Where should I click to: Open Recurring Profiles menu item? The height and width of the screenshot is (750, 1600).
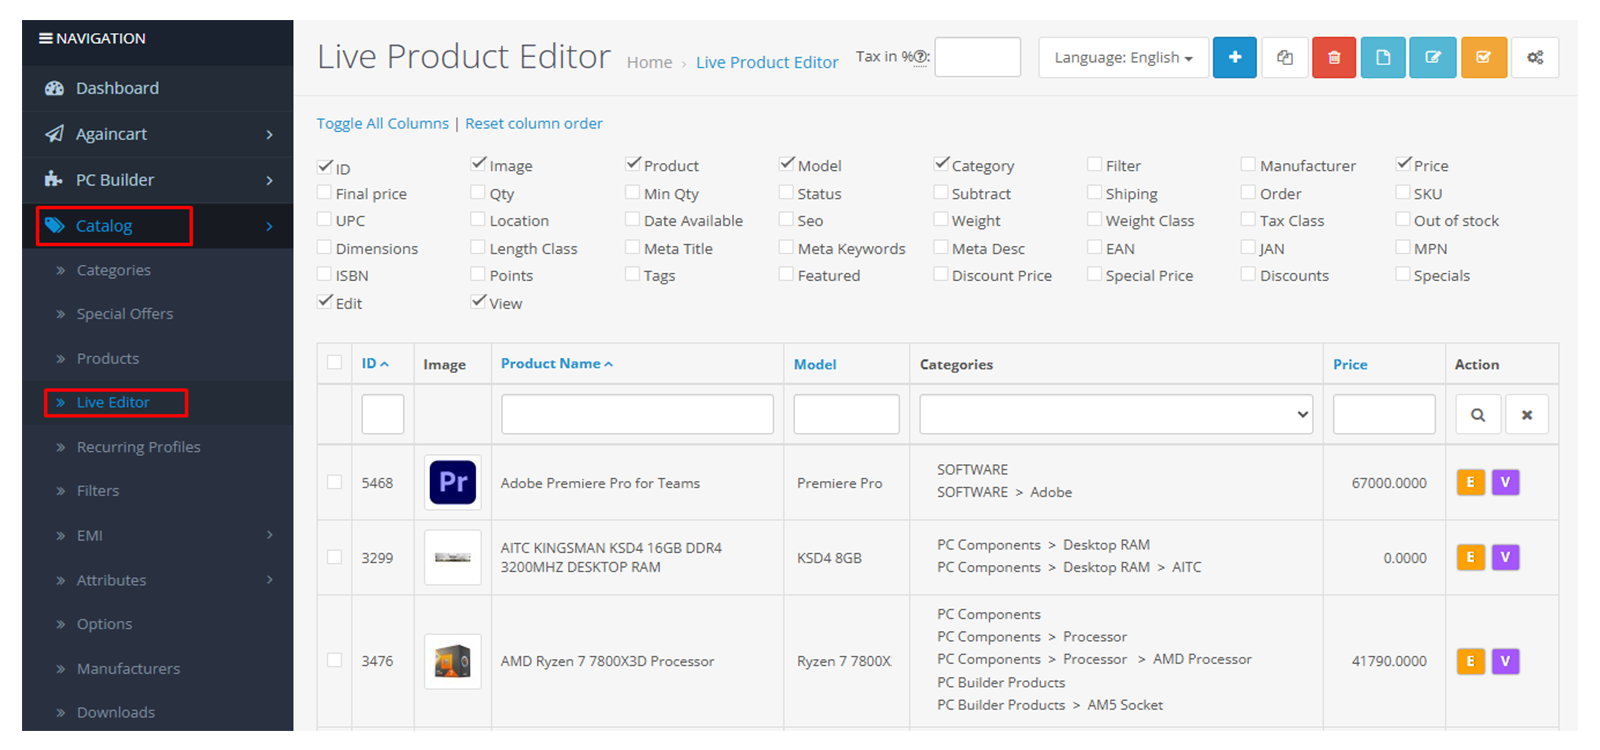pyautogui.click(x=139, y=447)
